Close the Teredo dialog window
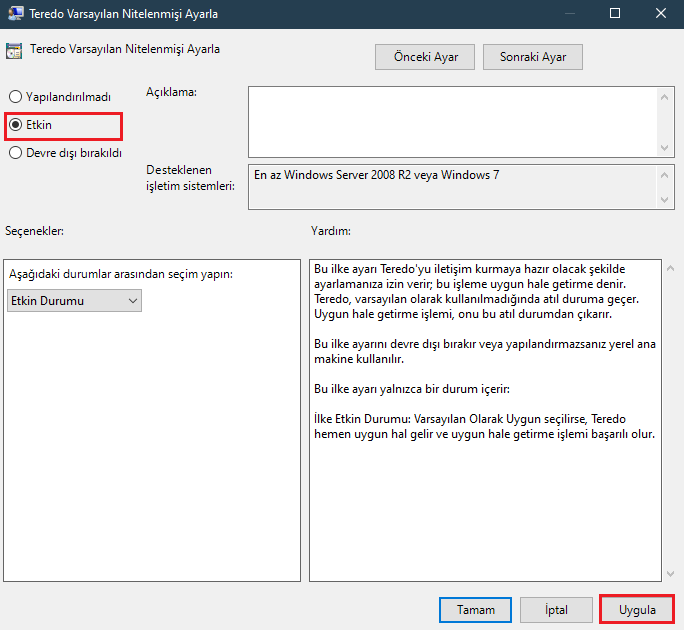Viewport: 684px width, 630px height. [660, 14]
